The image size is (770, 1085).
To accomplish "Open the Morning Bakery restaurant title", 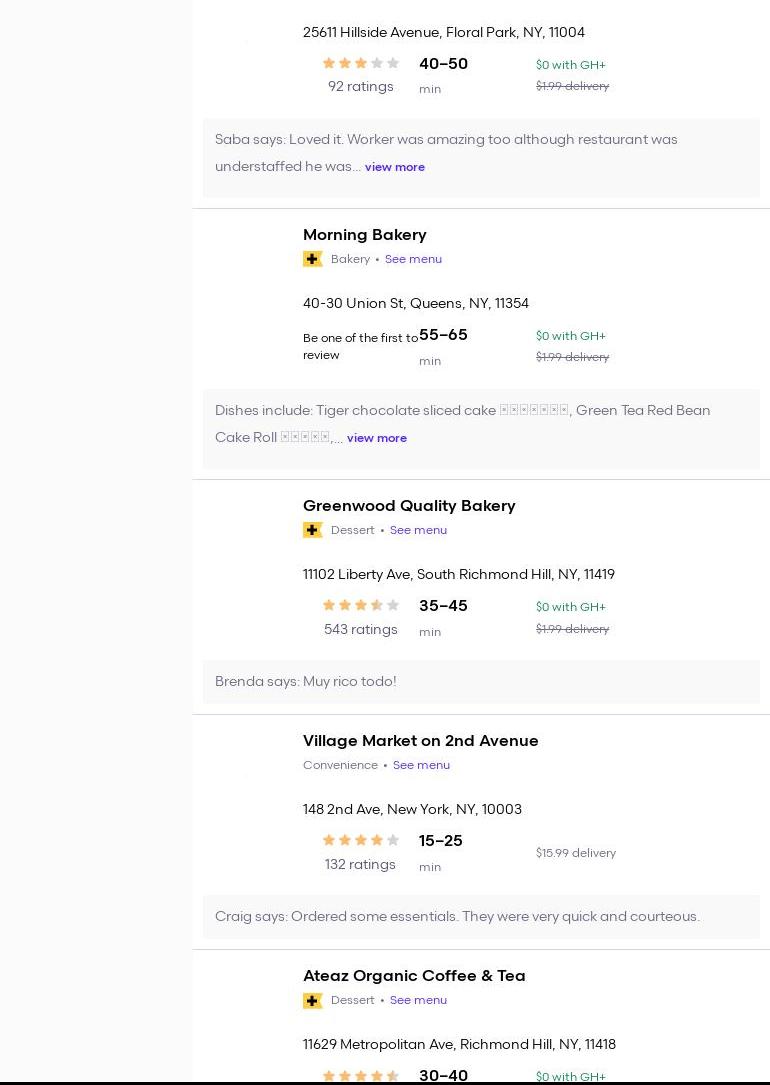I will 364,235.
